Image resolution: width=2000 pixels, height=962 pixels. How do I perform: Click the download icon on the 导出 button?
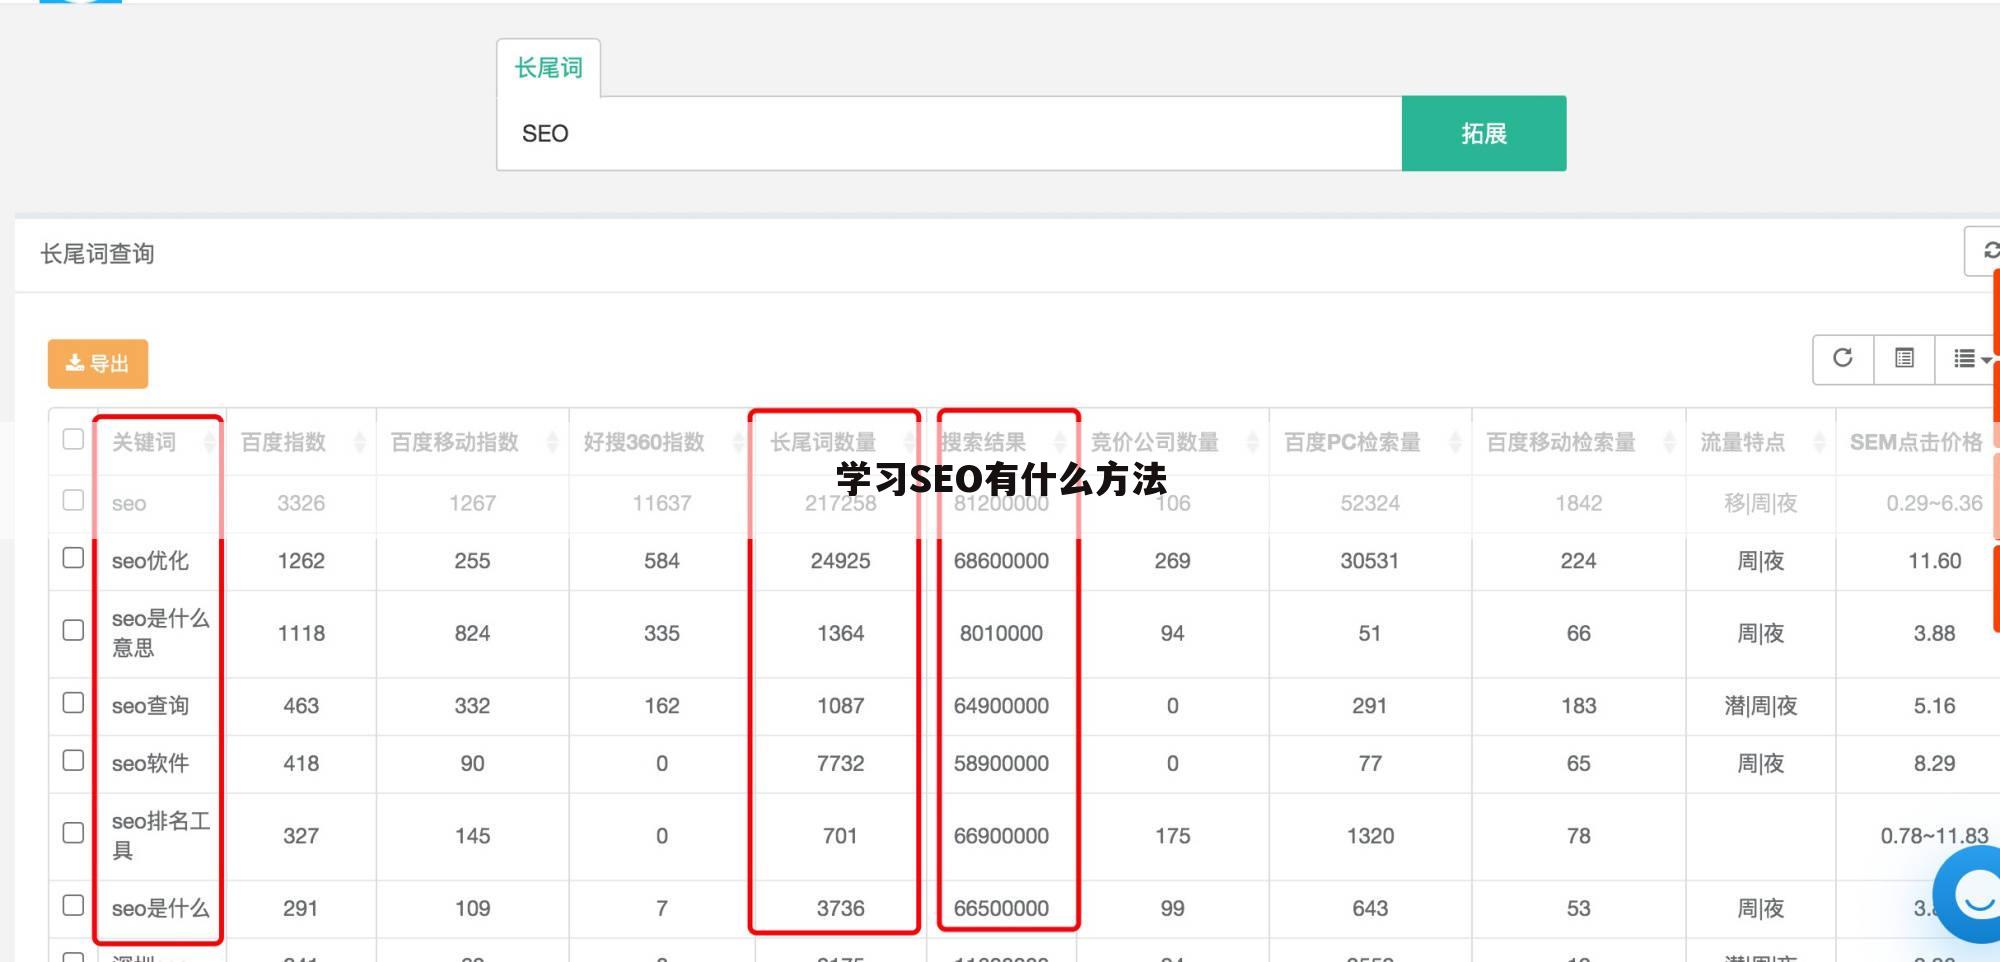click(x=73, y=363)
